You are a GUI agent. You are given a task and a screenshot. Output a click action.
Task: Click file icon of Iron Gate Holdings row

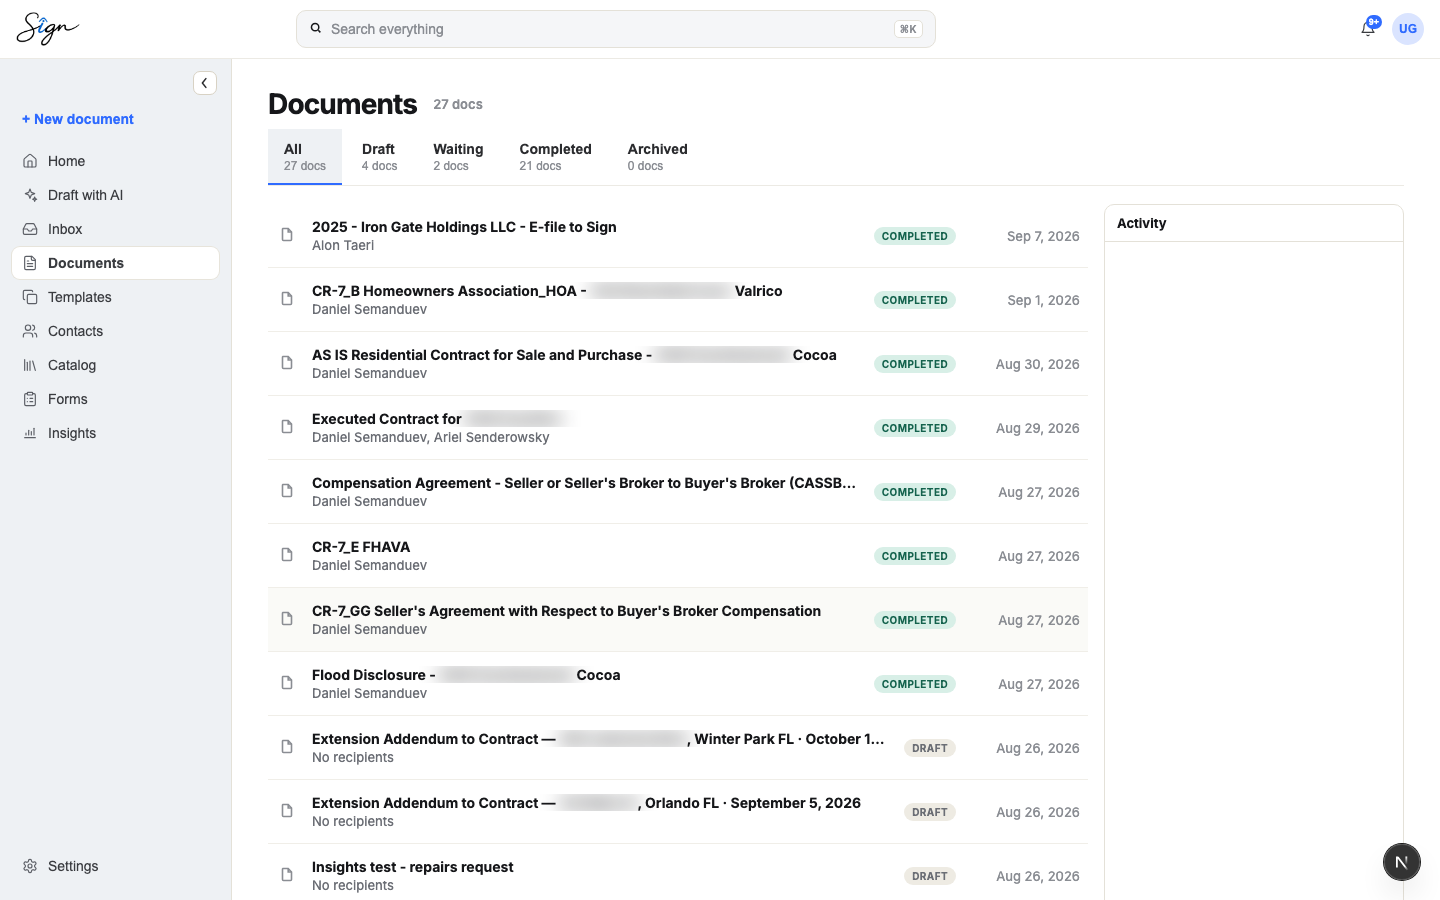tap(287, 235)
